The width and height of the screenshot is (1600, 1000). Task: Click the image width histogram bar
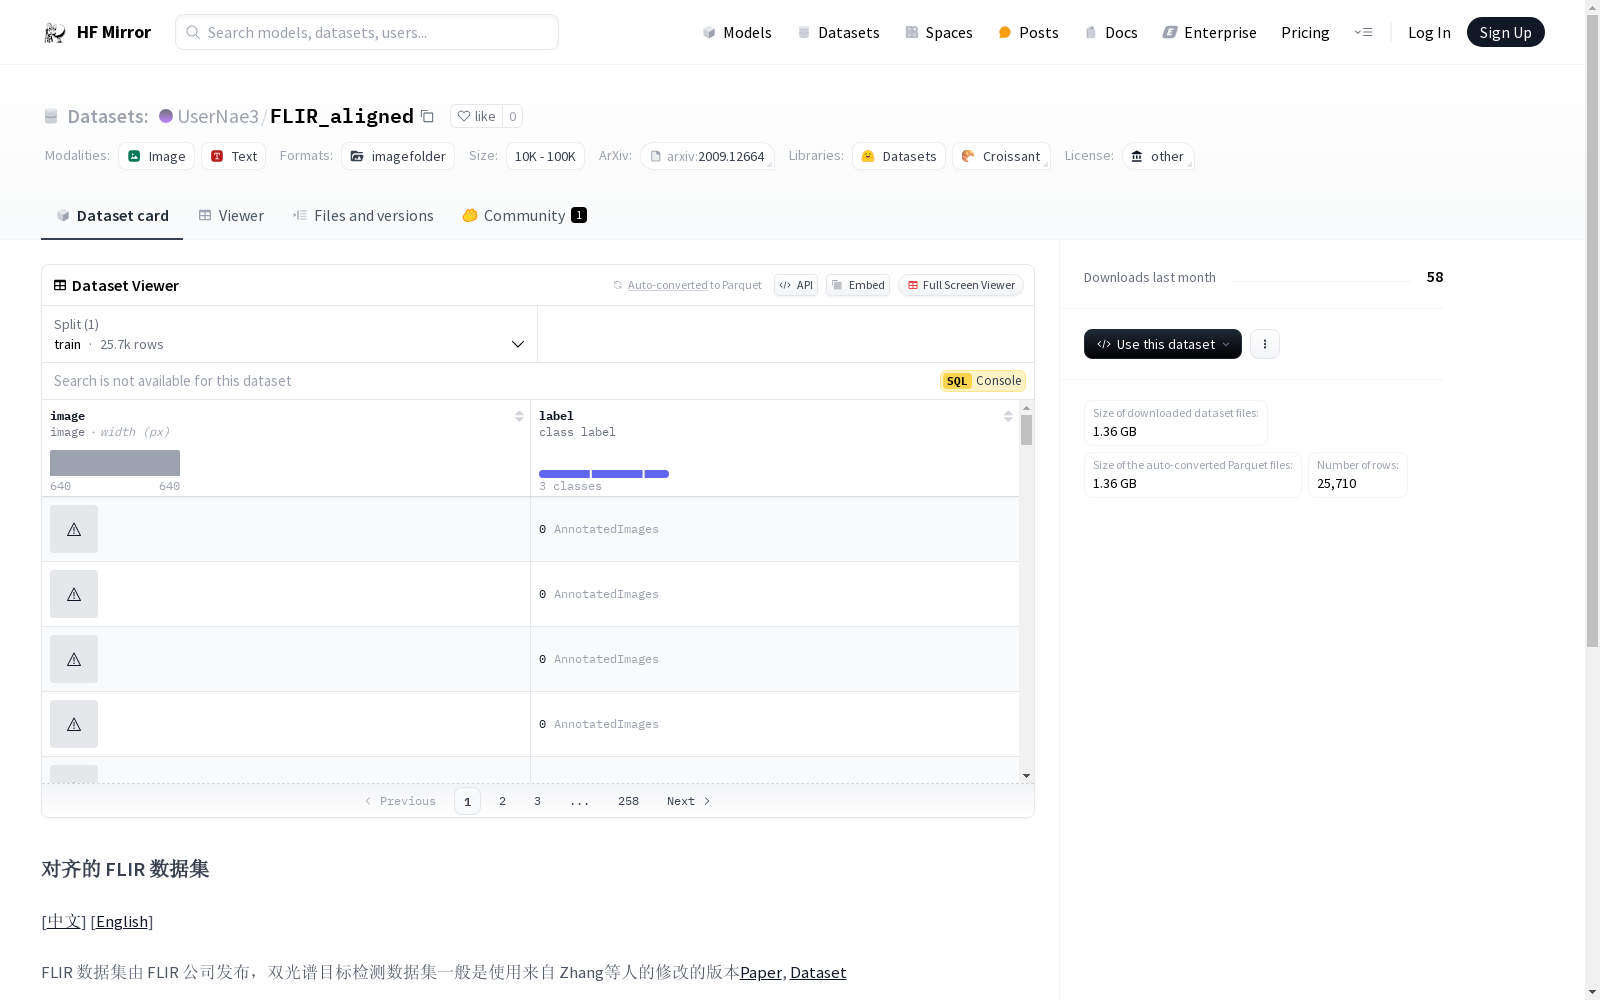[x=115, y=463]
